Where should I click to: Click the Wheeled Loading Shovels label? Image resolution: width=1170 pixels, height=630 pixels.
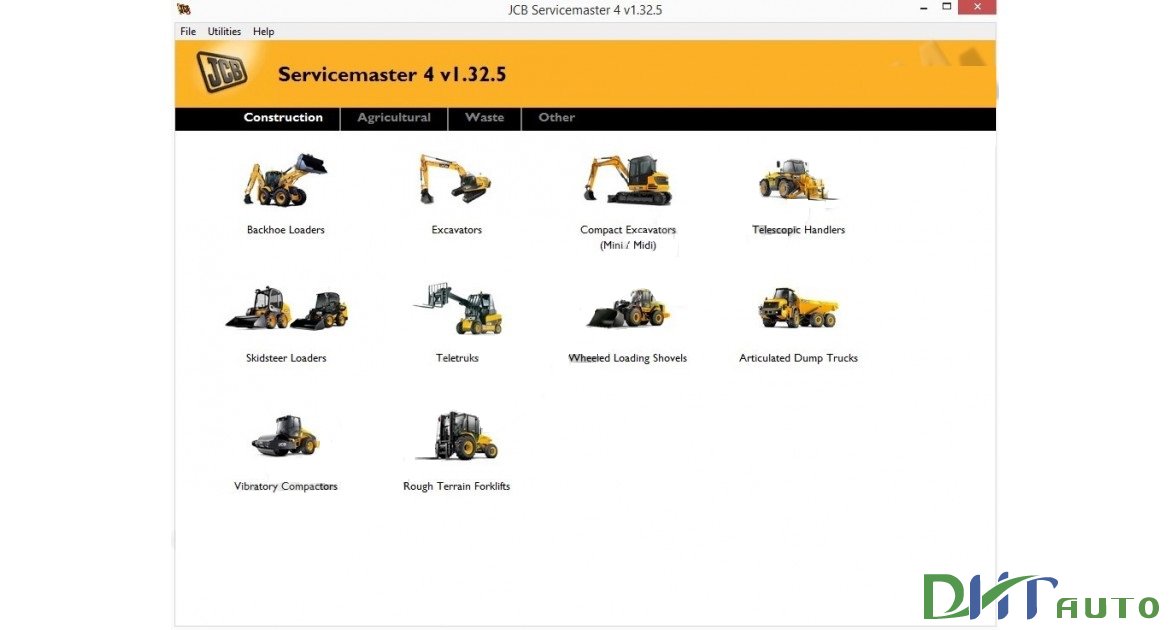628,358
